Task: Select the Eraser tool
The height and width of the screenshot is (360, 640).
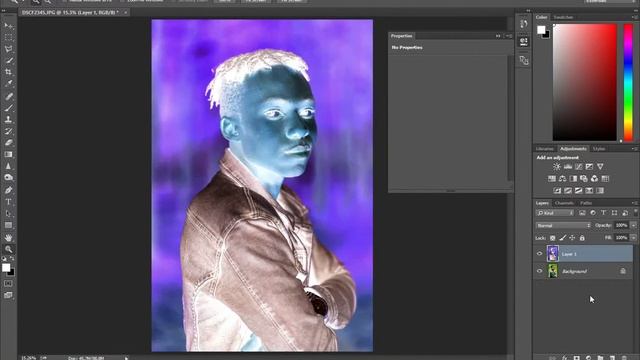Action: click(9, 142)
